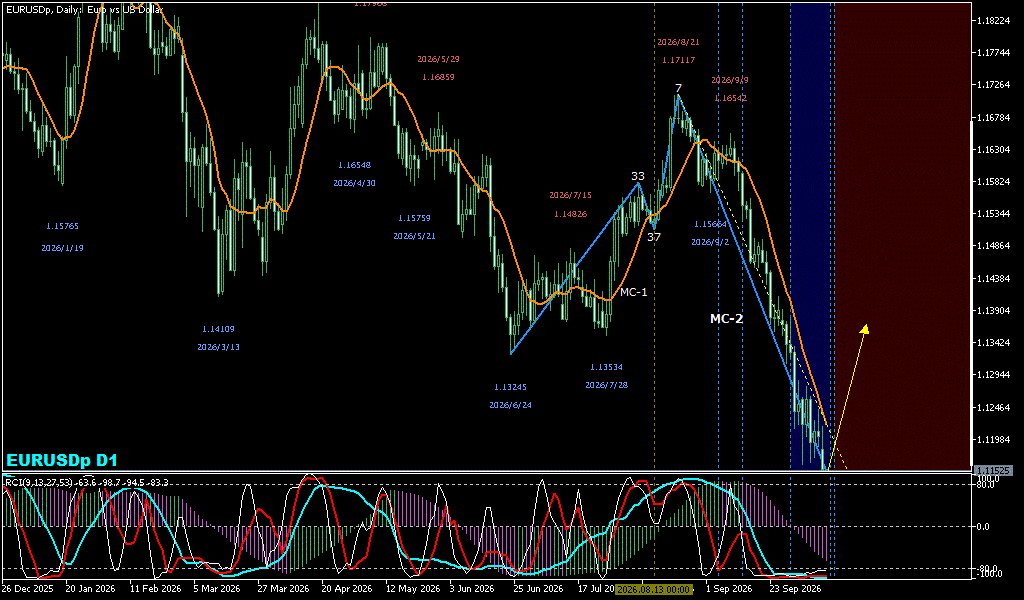Click the date annotation 2026/7/28
The image size is (1024, 600).
click(x=606, y=385)
